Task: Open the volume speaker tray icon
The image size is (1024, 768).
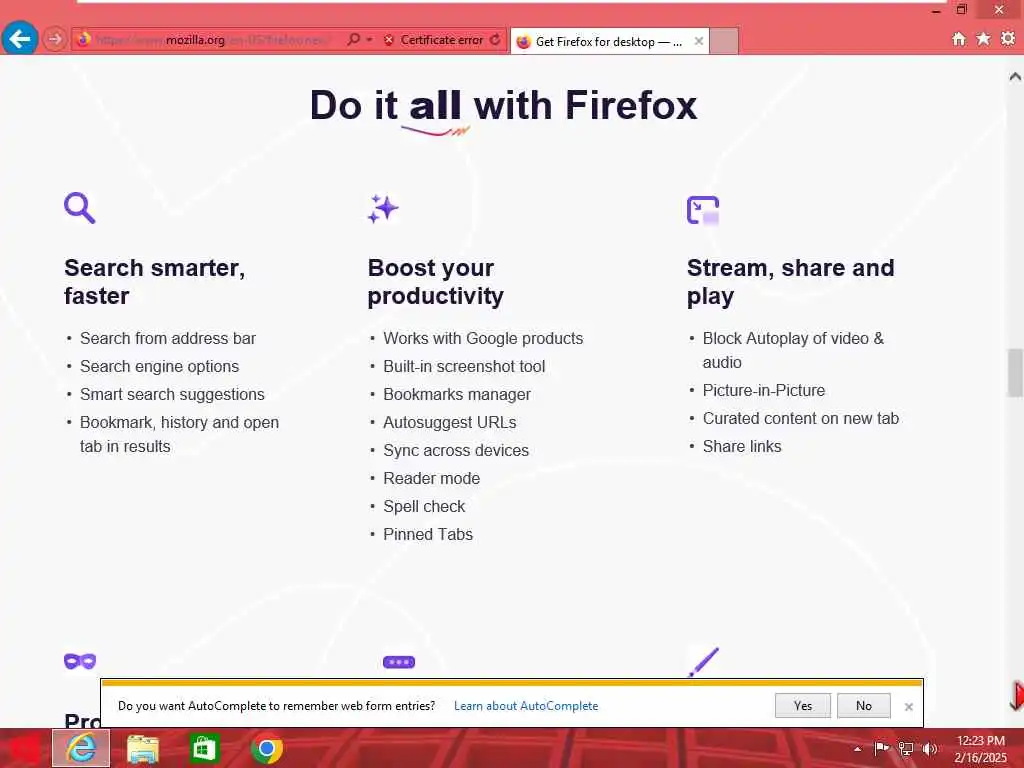Action: coord(930,748)
